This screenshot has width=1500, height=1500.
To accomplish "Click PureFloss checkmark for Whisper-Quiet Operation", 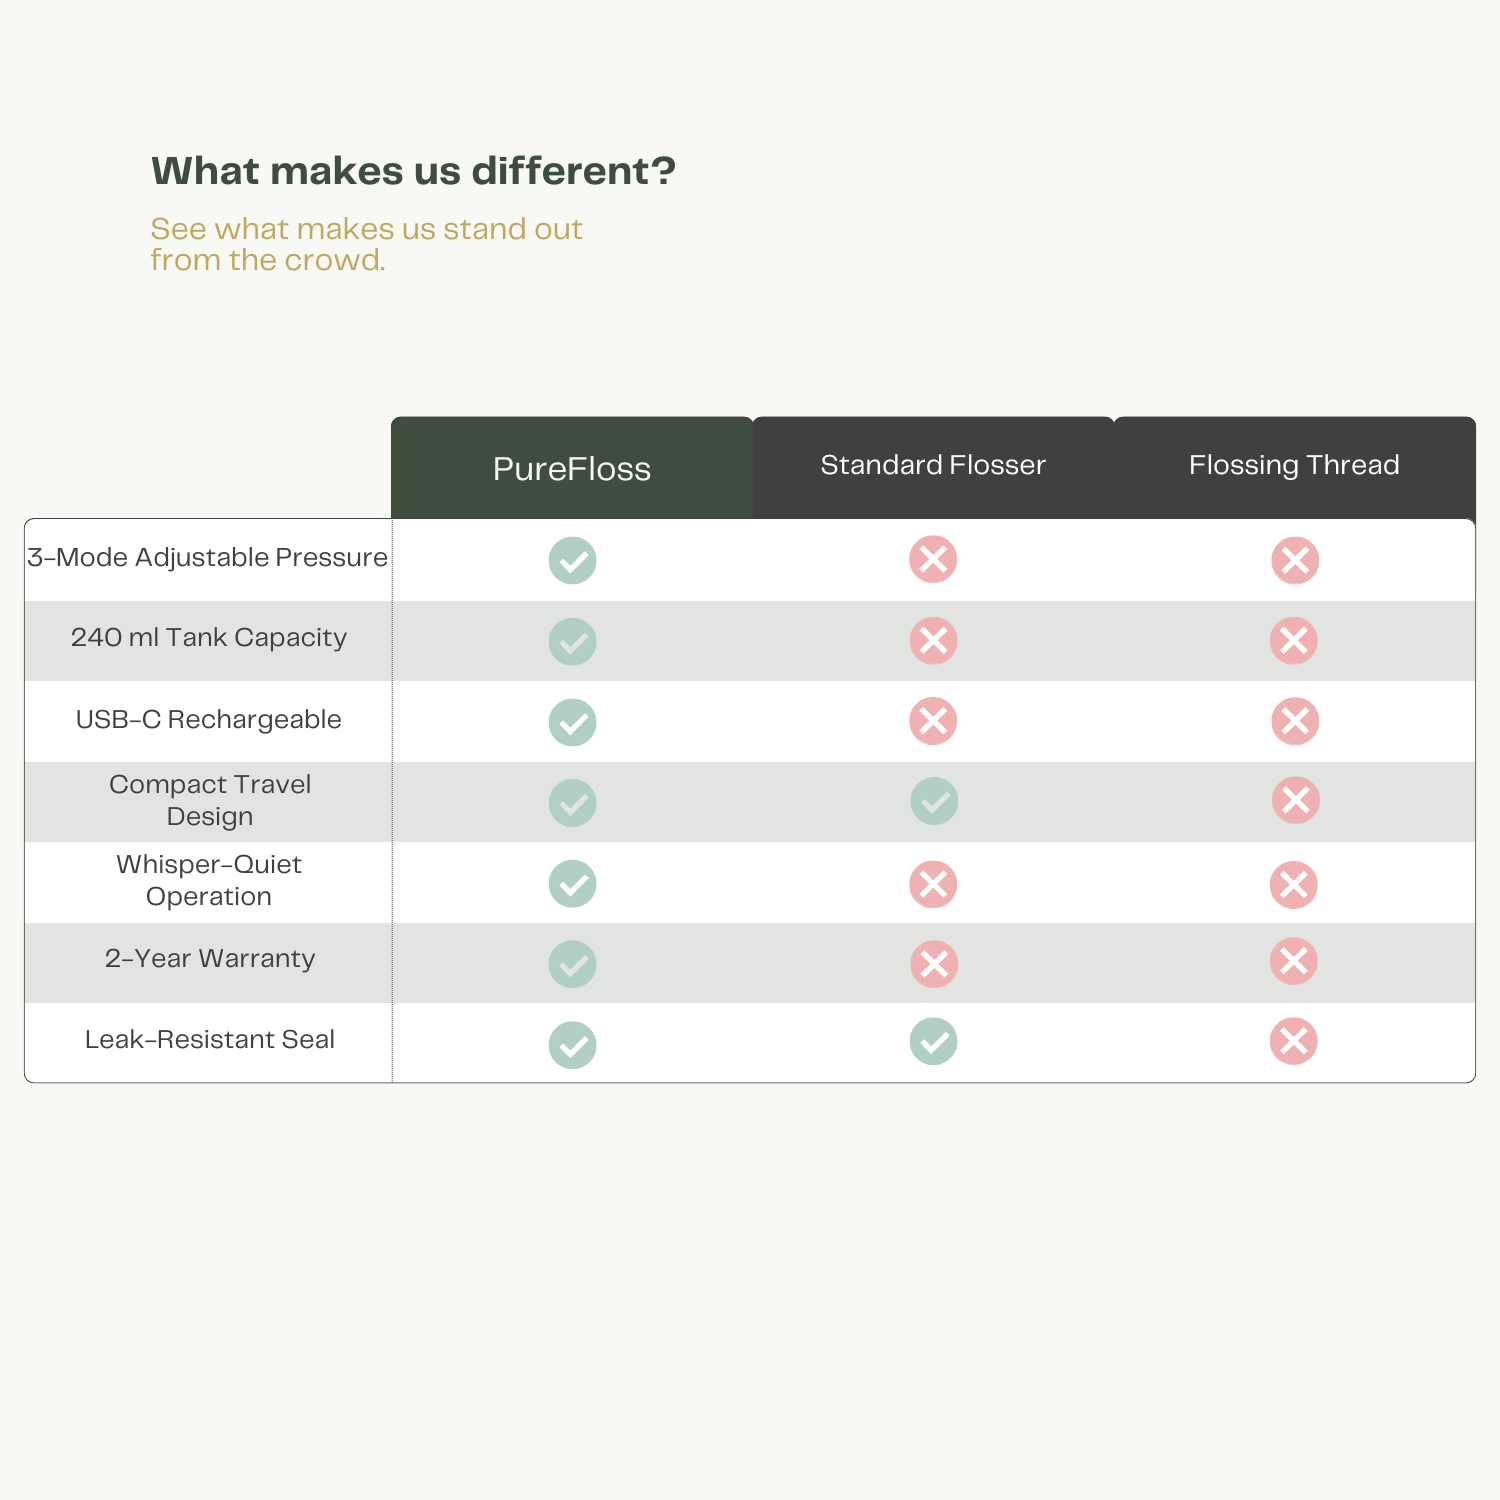I will pyautogui.click(x=572, y=884).
